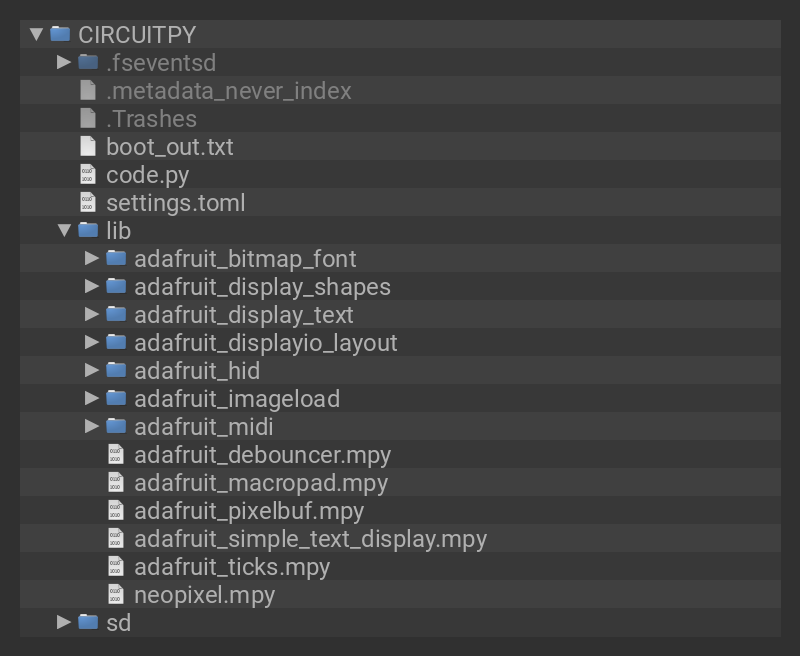Select adafruit_simple_text_display.mpy file
800x656 pixels.
coord(310,538)
